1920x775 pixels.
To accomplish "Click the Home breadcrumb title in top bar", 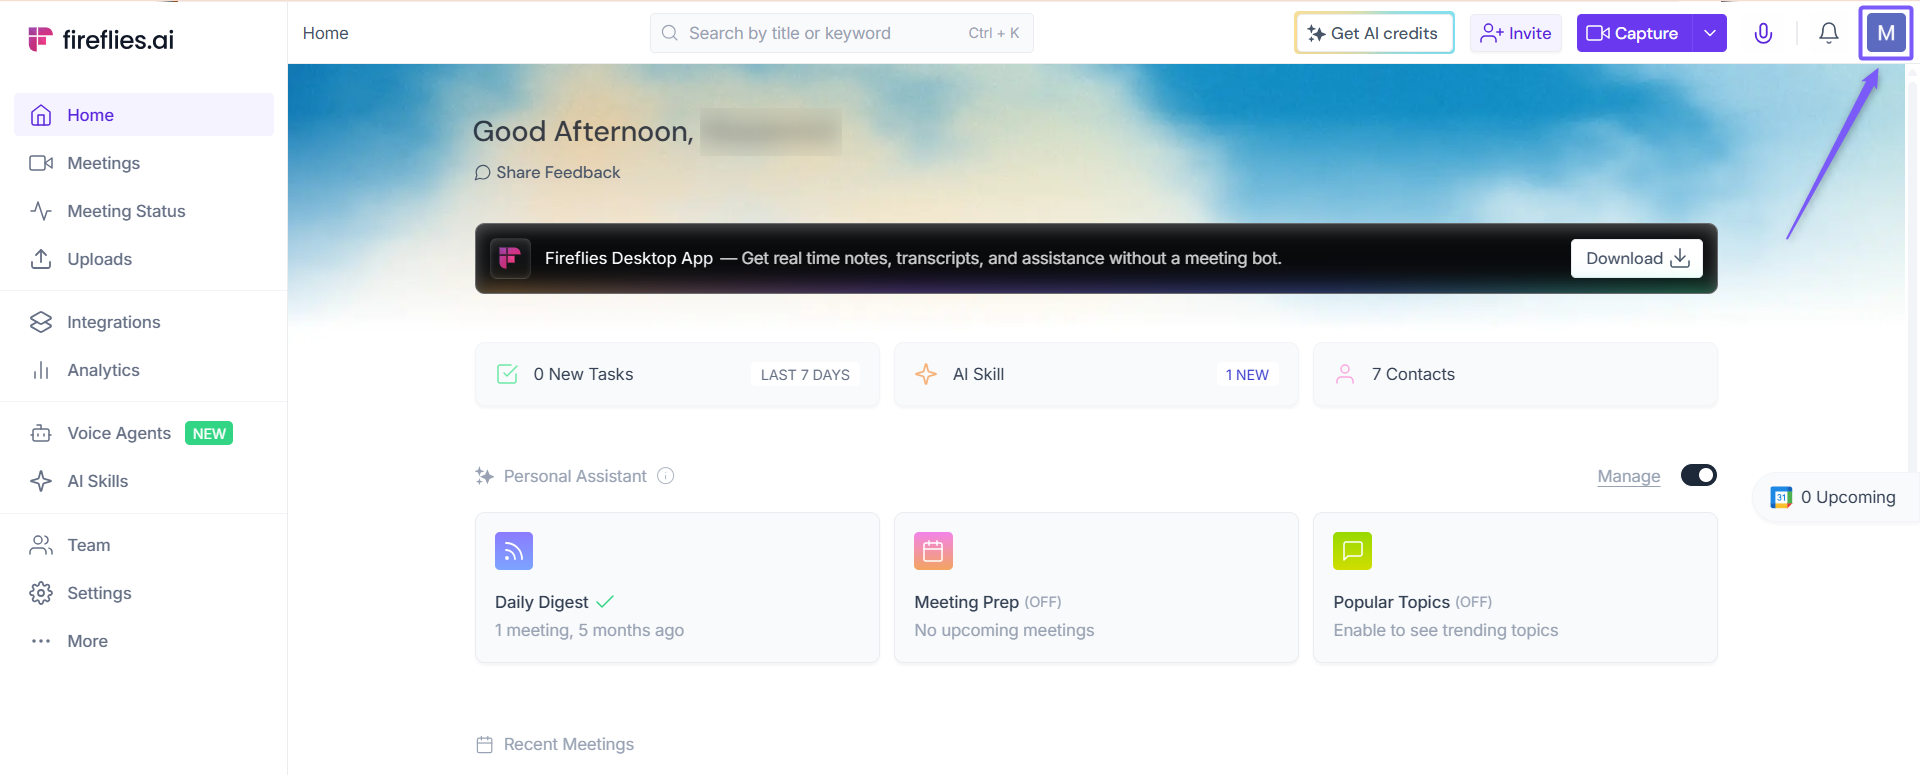I will coord(326,33).
